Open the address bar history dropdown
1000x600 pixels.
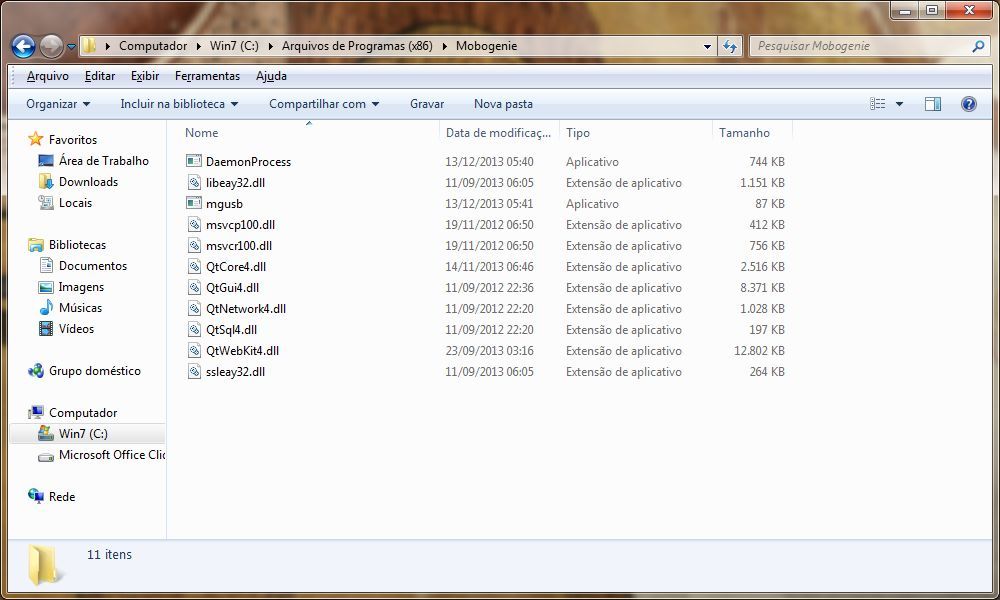tap(707, 47)
